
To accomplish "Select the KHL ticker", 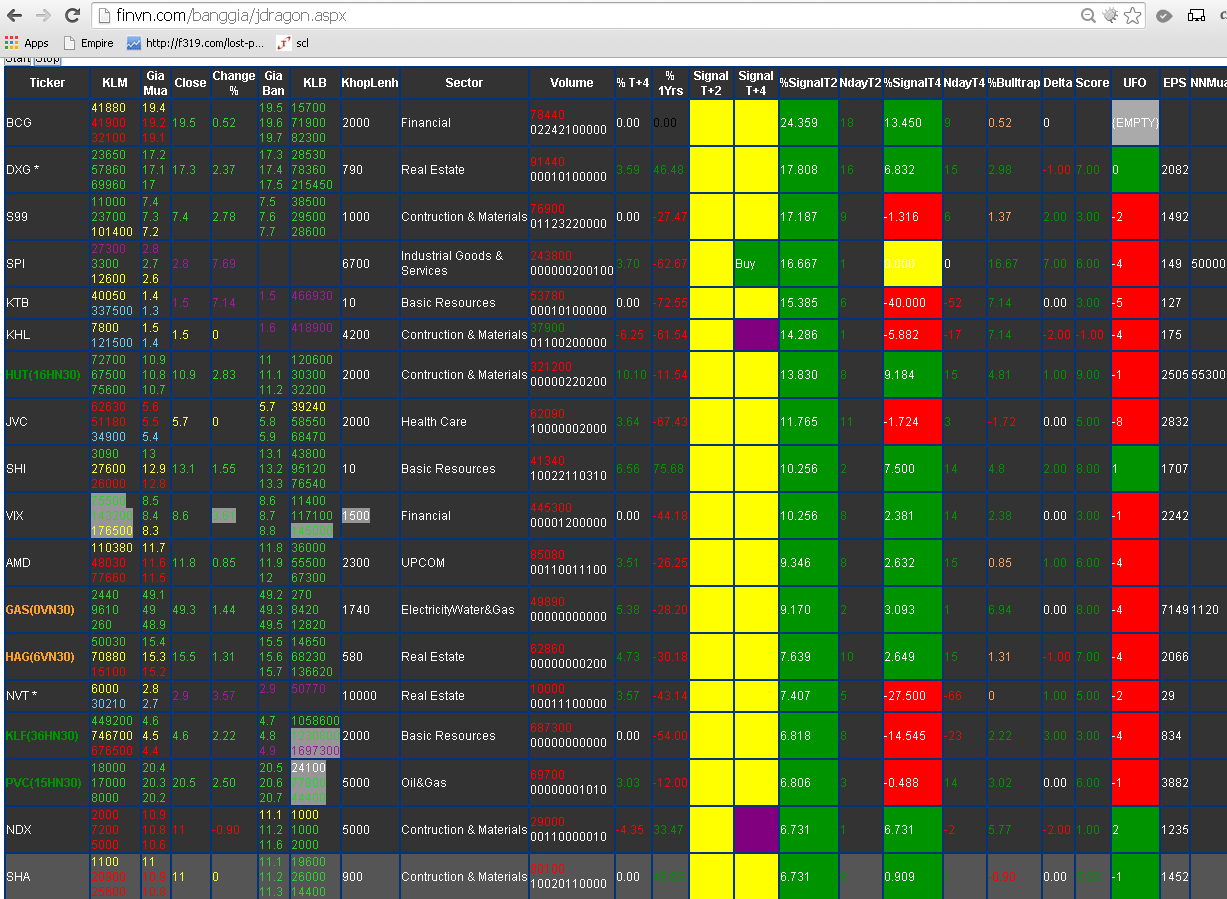I will coord(18,335).
